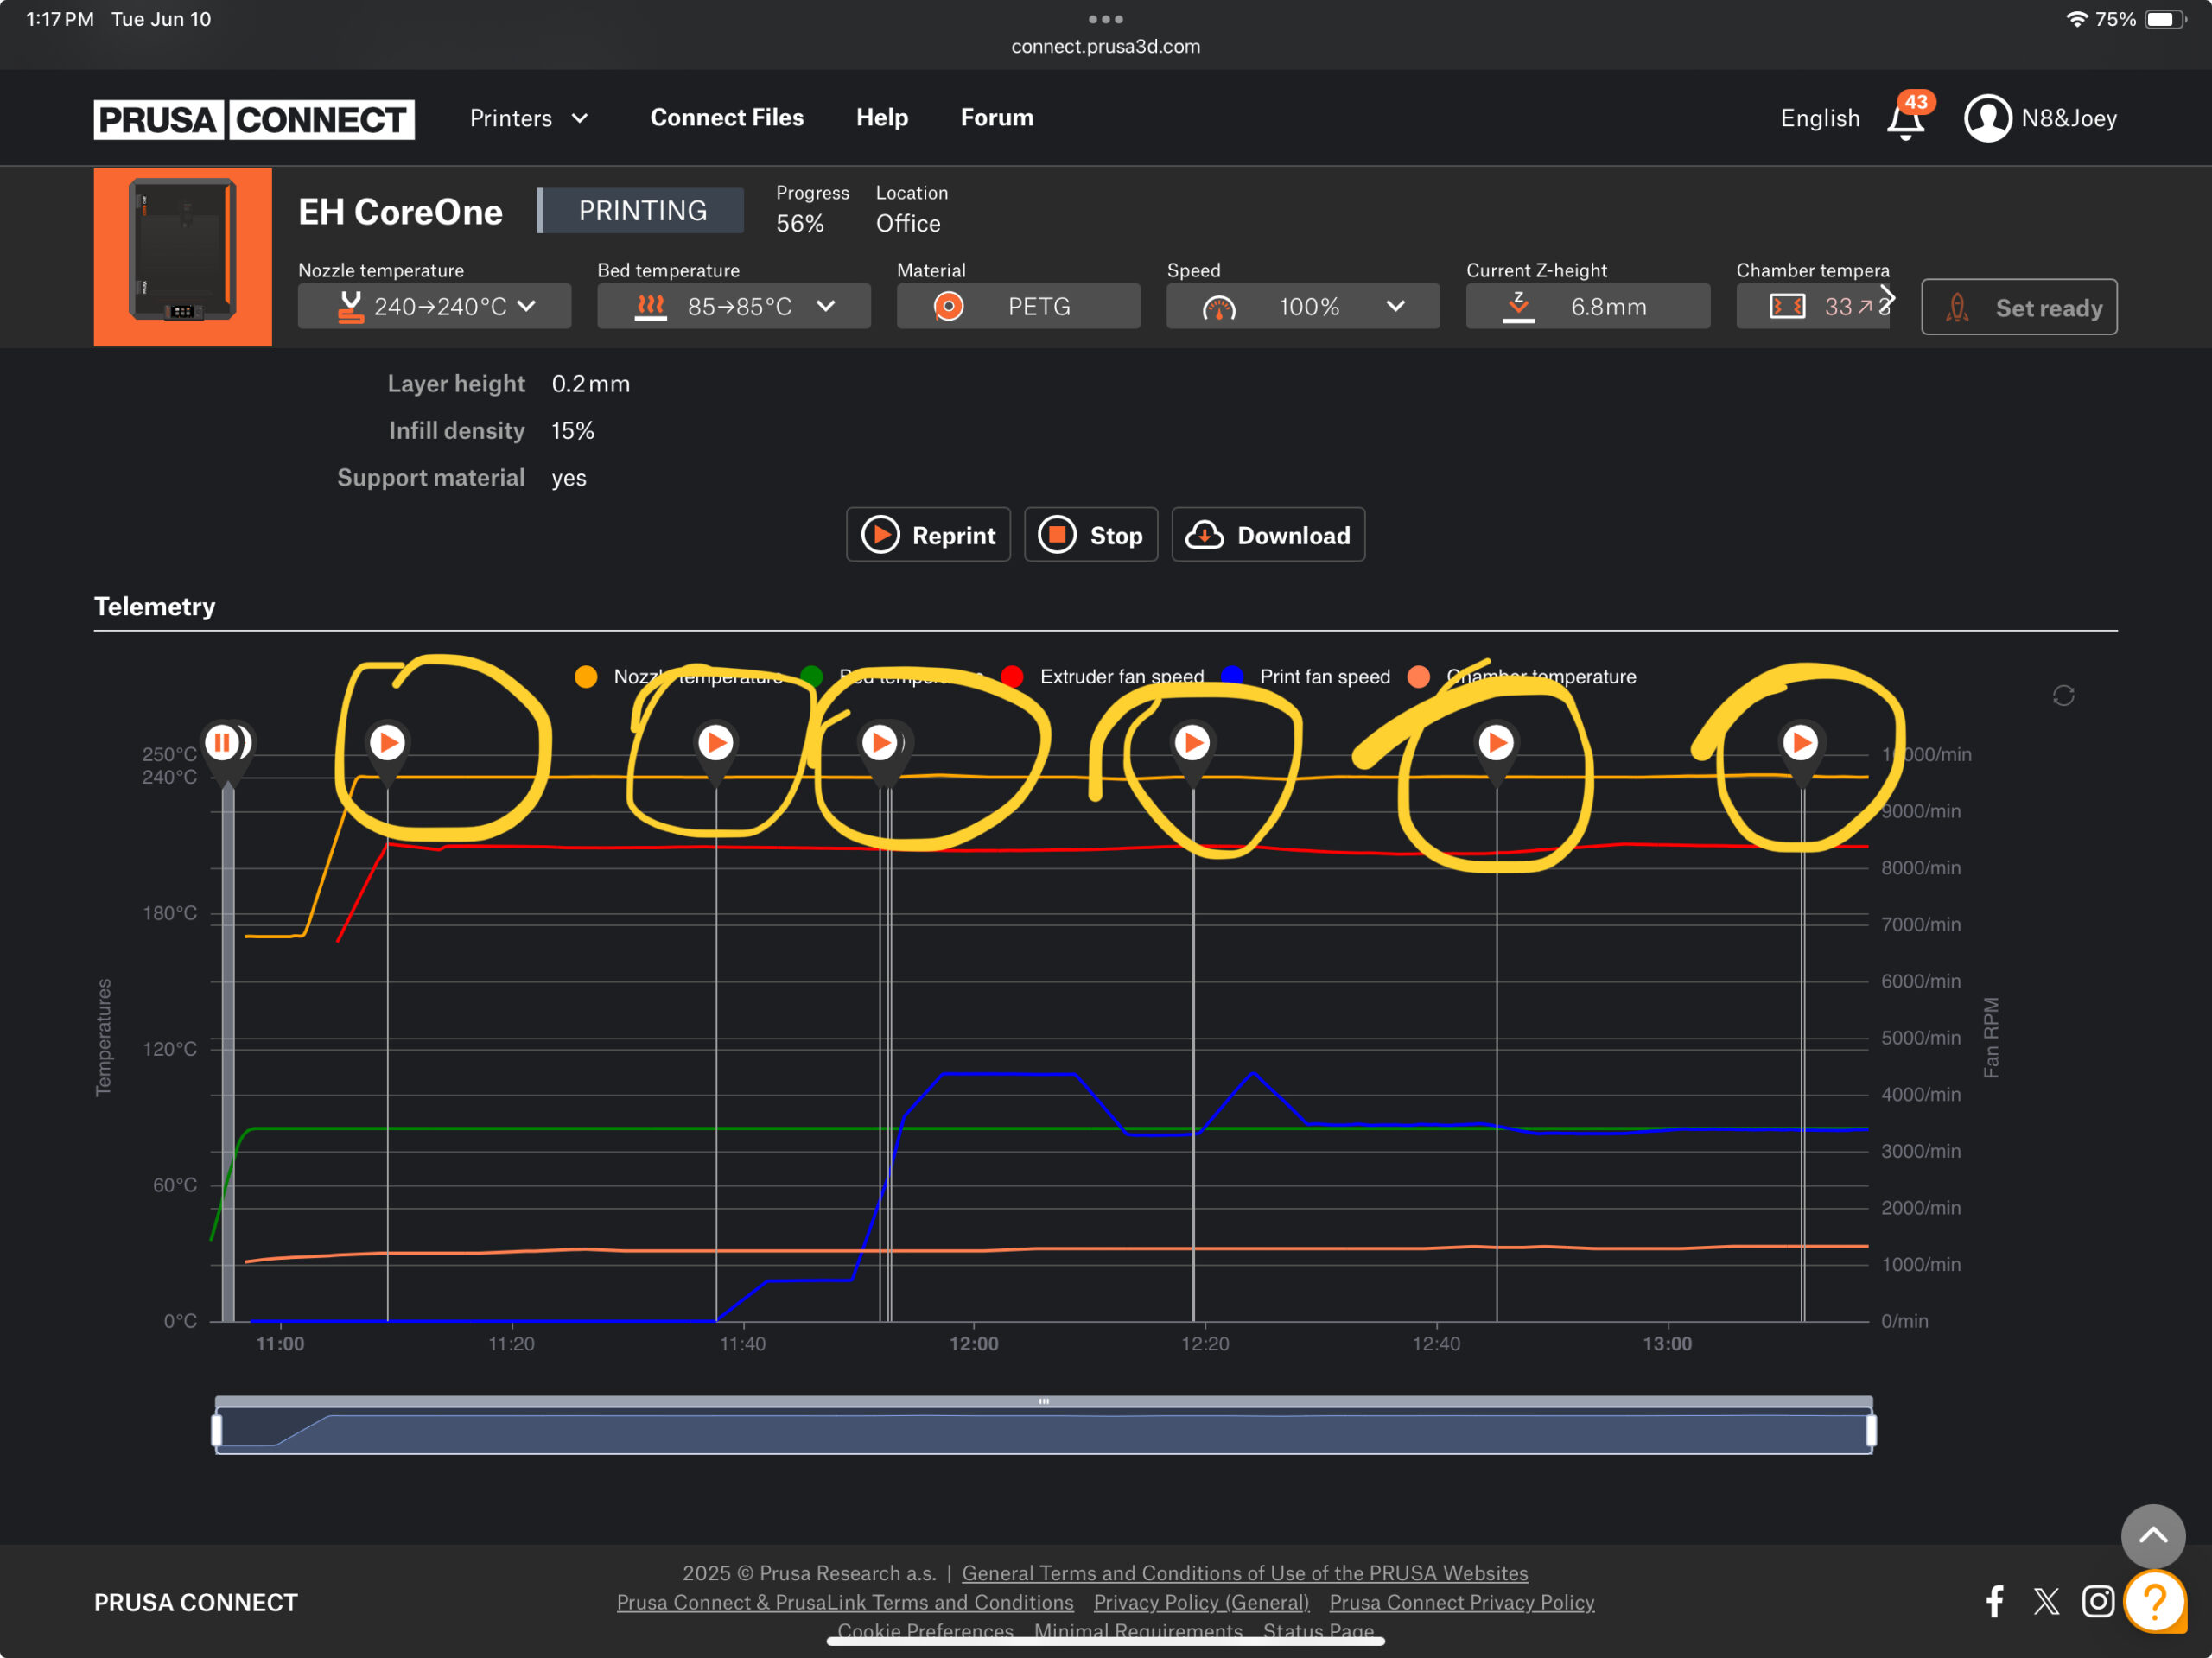Image resolution: width=2212 pixels, height=1658 pixels.
Task: Open Privacy Policy (General) link
Action: coord(1201,1602)
